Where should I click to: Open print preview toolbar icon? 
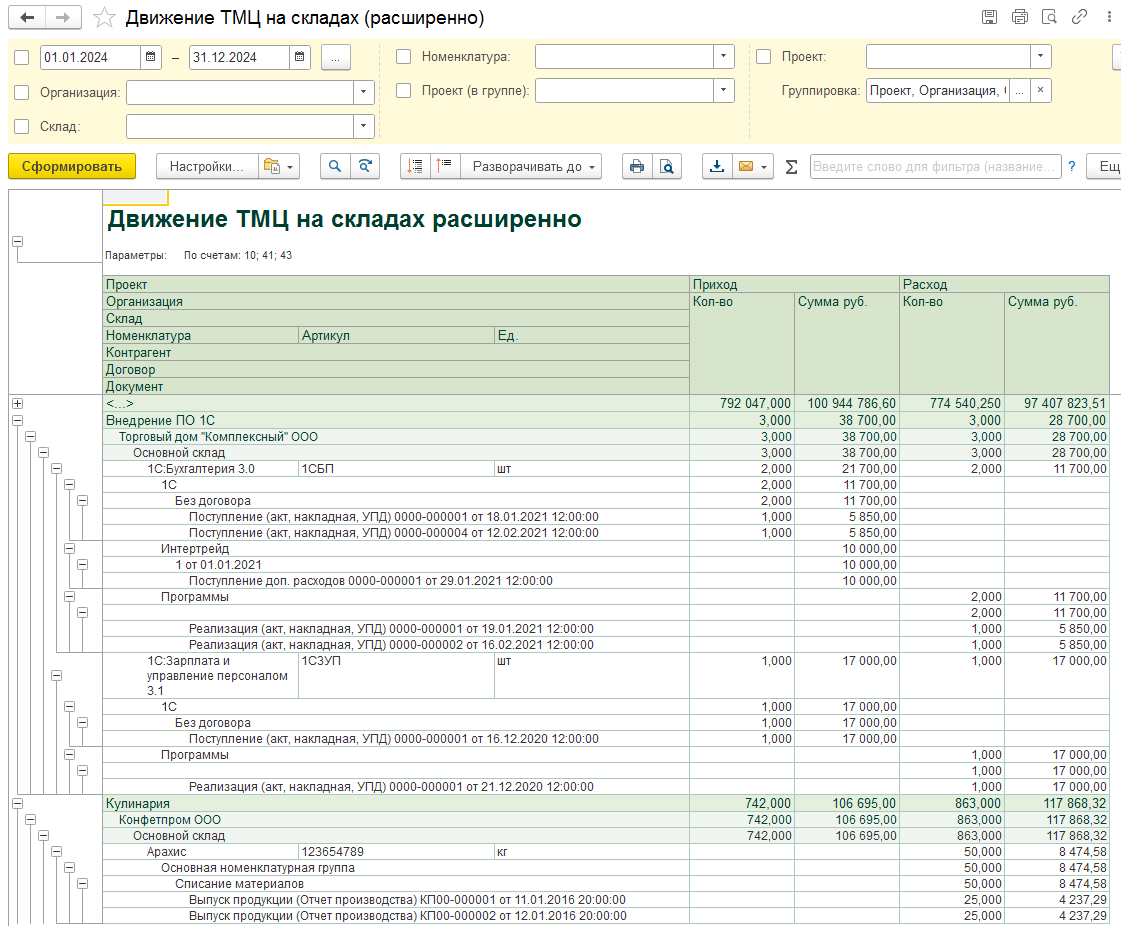click(x=666, y=167)
